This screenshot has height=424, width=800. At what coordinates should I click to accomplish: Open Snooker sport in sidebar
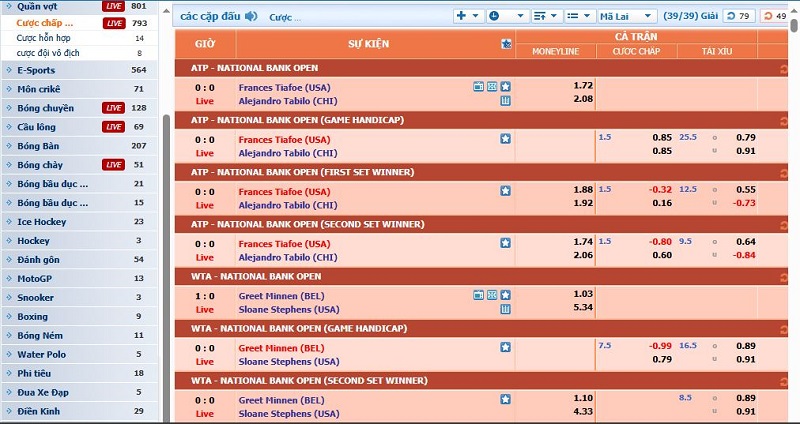pos(35,297)
